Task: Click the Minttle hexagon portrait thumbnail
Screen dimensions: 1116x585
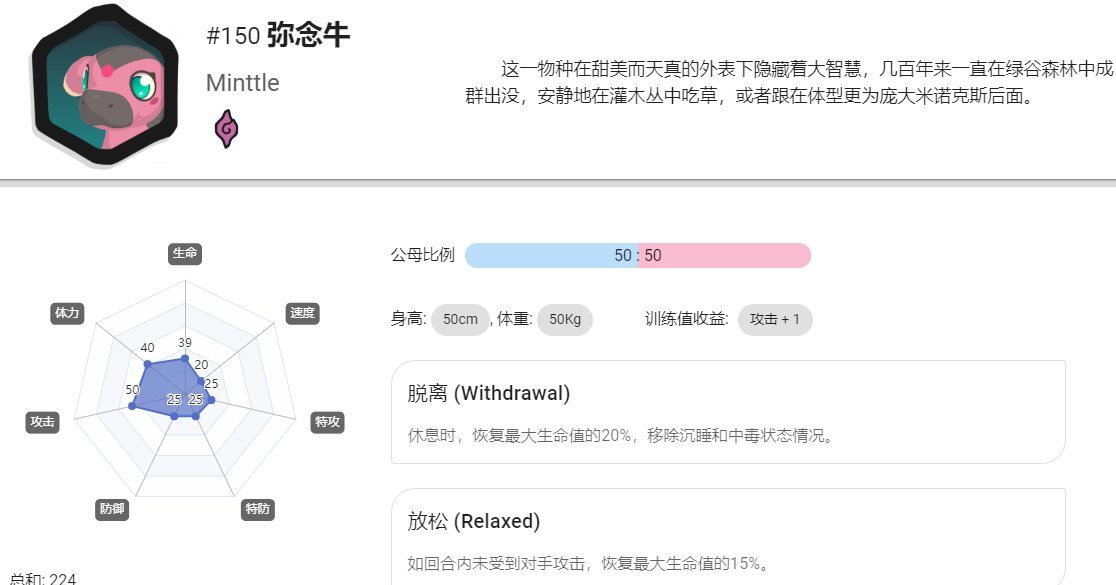Action: click(105, 85)
